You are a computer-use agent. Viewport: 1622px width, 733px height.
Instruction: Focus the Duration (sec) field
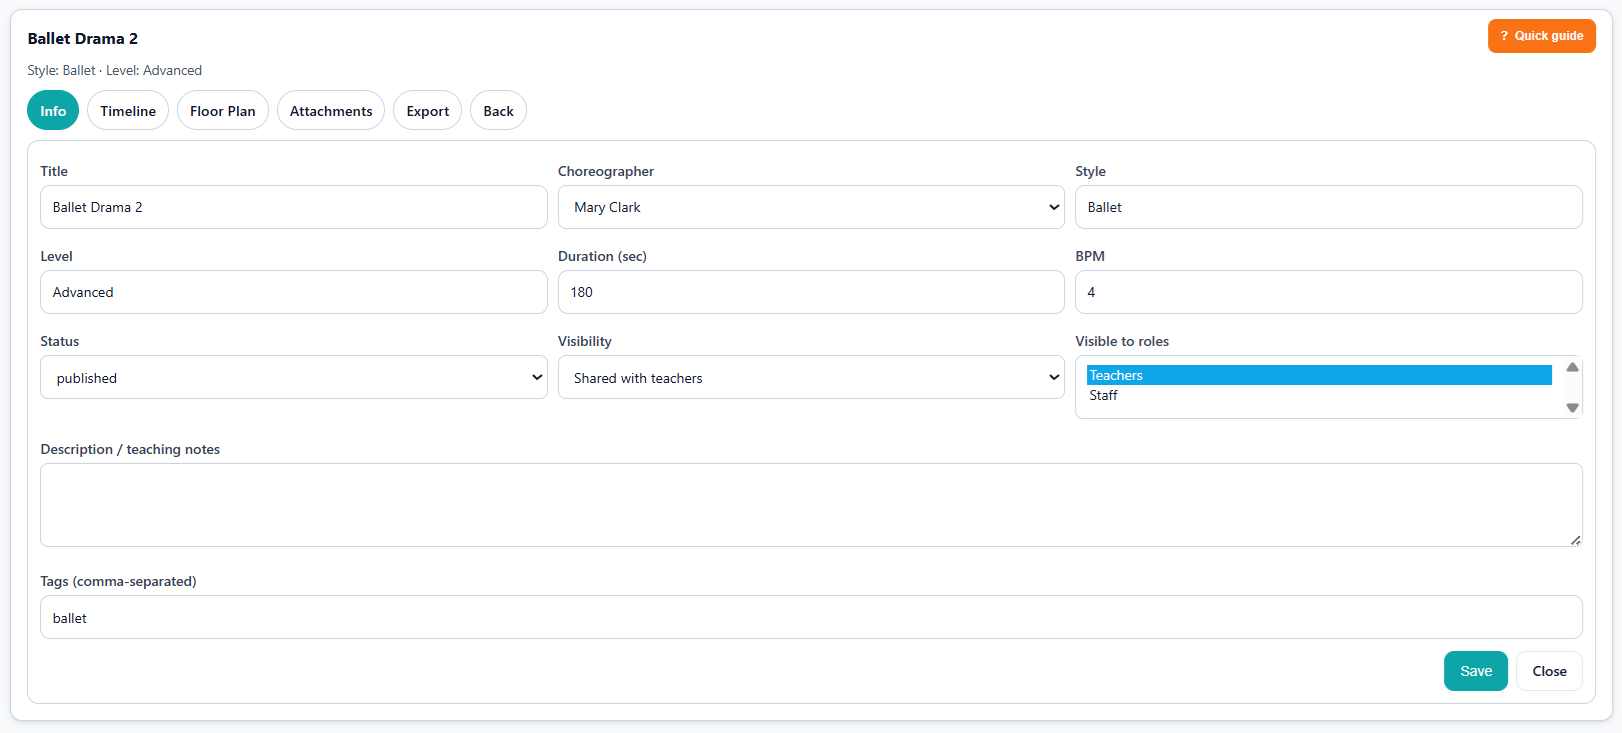pos(810,292)
